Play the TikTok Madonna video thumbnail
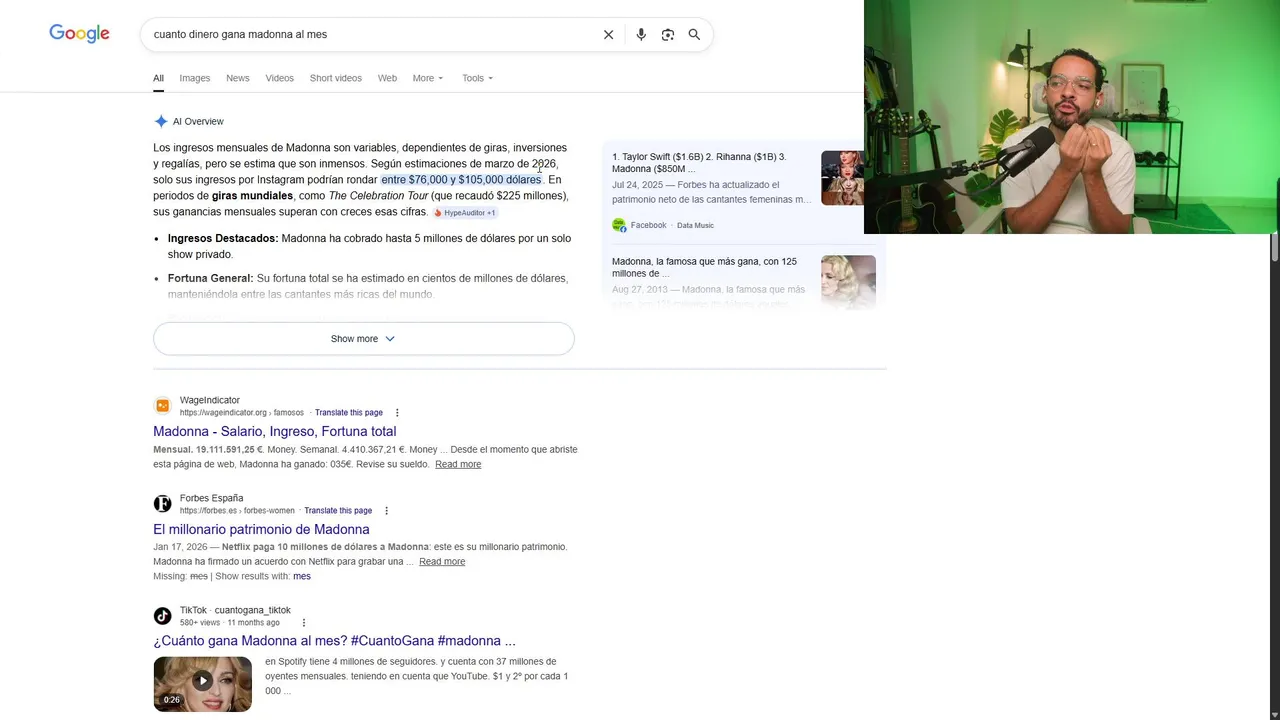Image resolution: width=1280 pixels, height=720 pixels. click(203, 684)
